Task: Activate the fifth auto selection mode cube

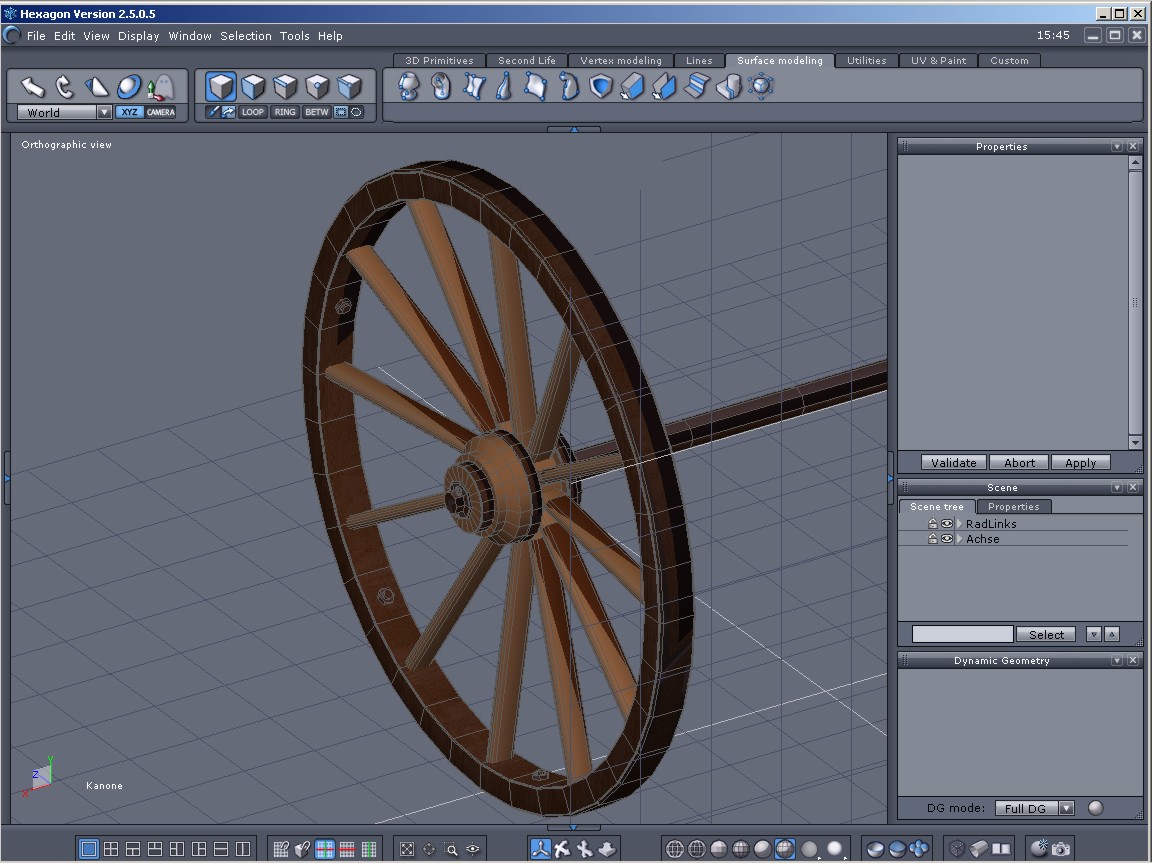Action: 350,87
